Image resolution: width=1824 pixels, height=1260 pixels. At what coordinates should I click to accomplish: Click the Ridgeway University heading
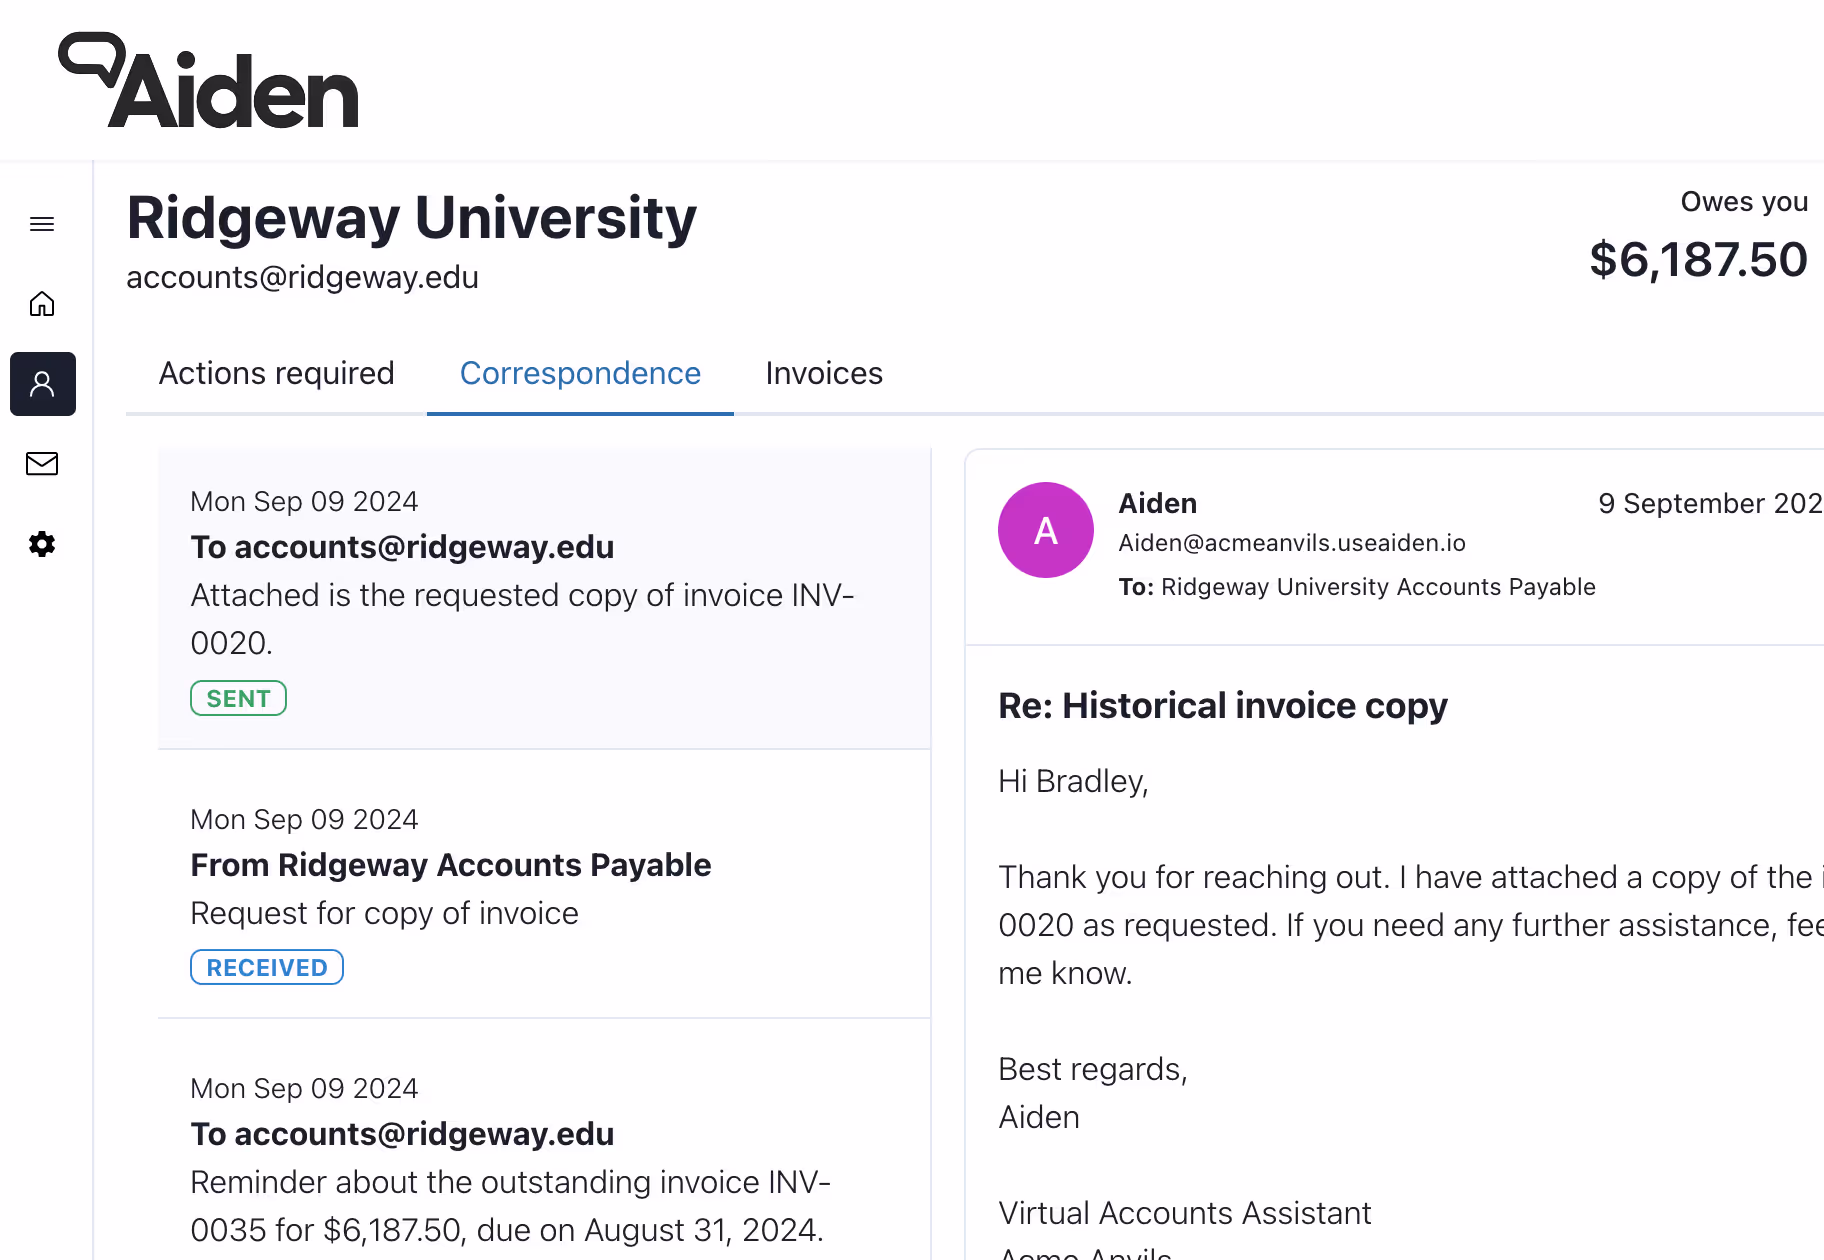[411, 218]
